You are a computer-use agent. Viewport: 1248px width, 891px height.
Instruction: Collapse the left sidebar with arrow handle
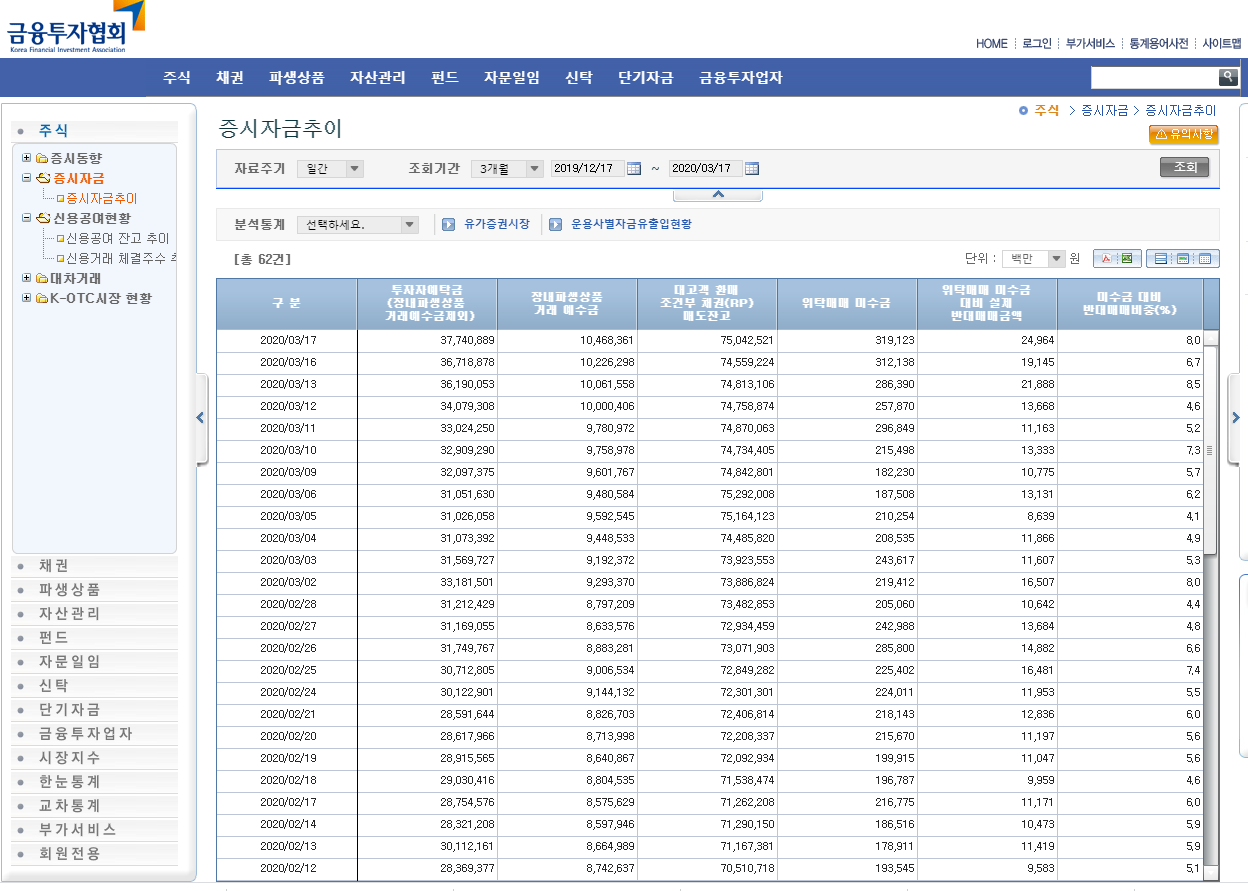coord(201,418)
